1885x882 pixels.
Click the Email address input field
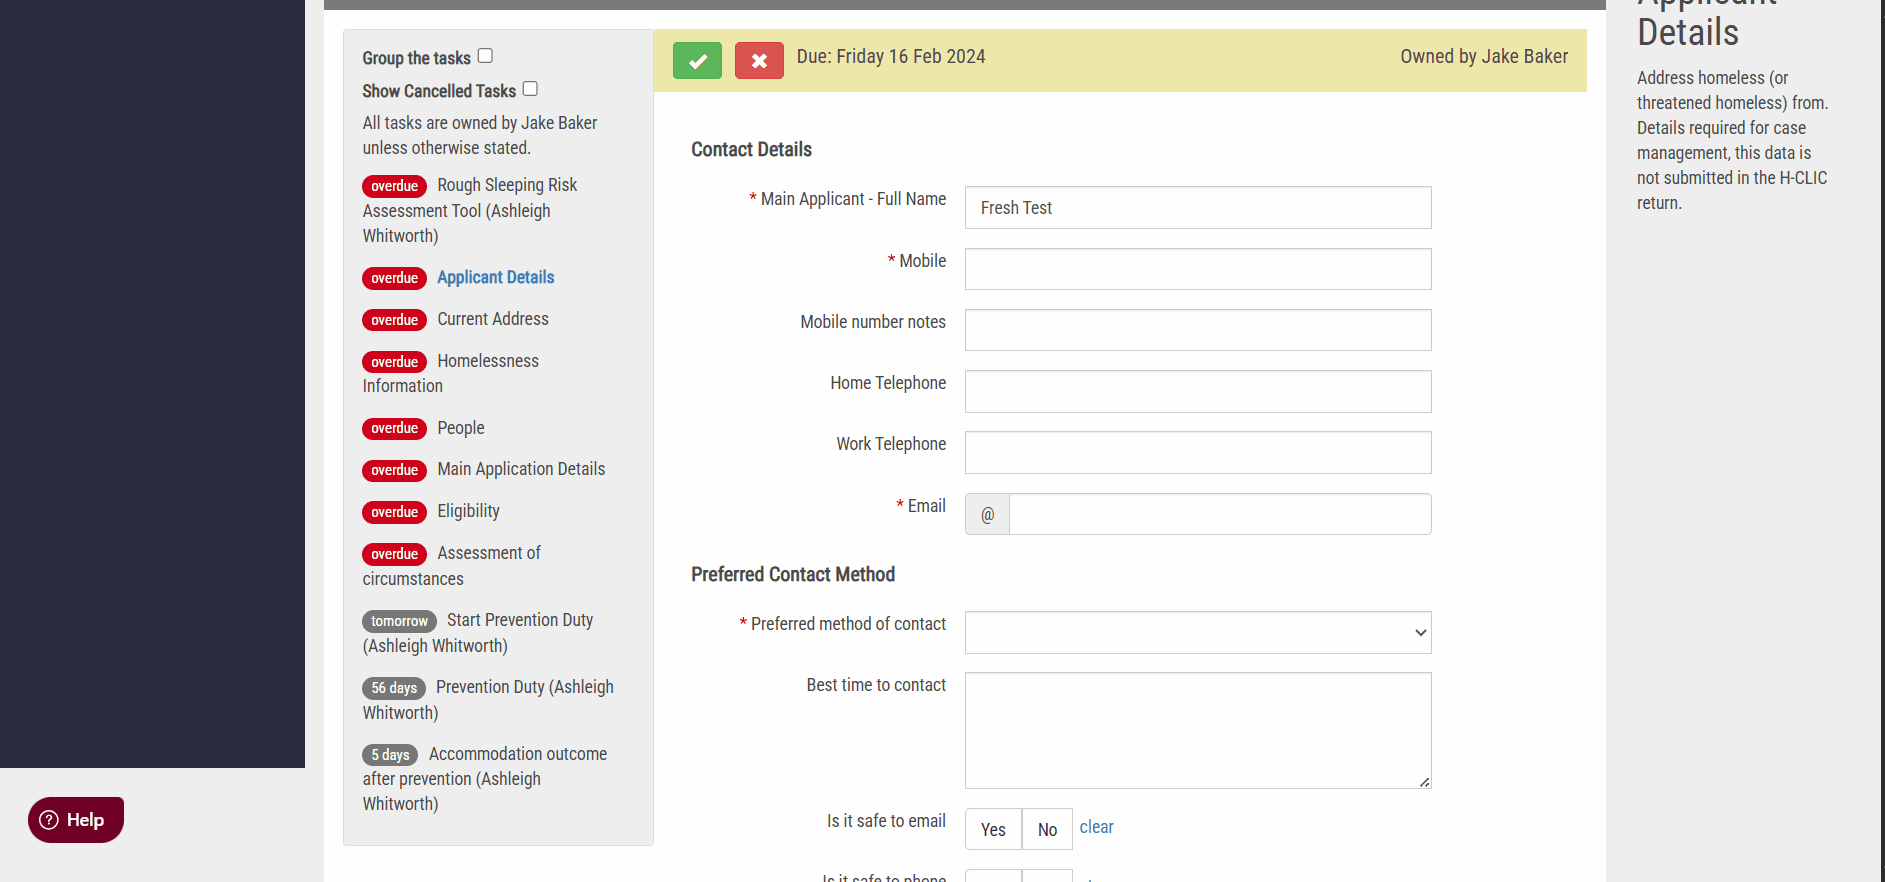tap(1220, 514)
